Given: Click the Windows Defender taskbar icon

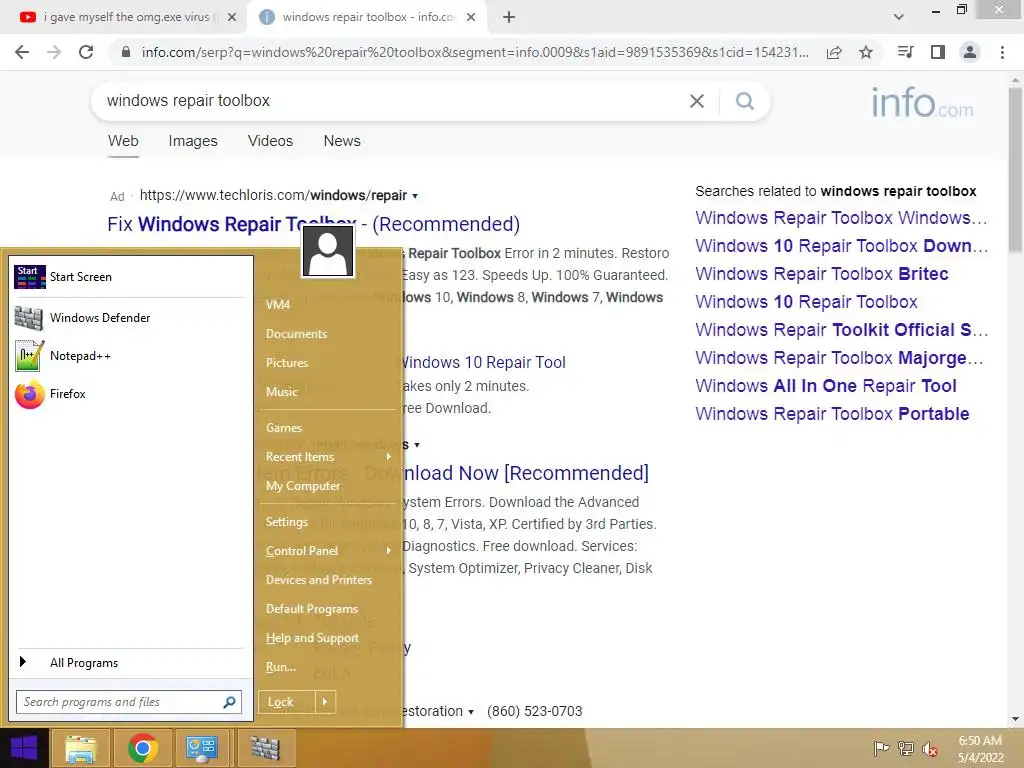Looking at the screenshot, I should point(264,748).
